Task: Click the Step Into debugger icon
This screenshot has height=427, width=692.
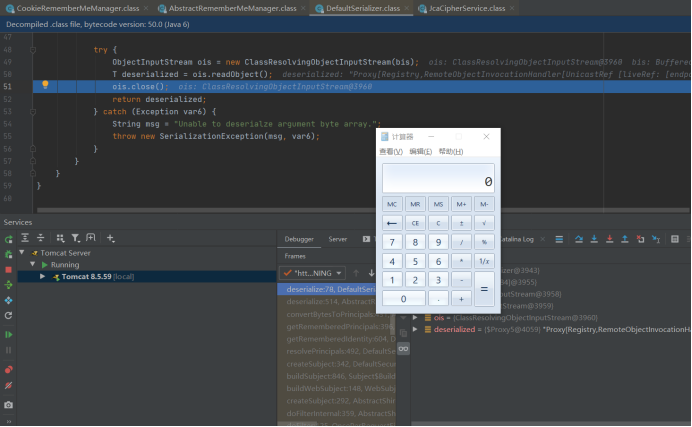Action: point(594,239)
